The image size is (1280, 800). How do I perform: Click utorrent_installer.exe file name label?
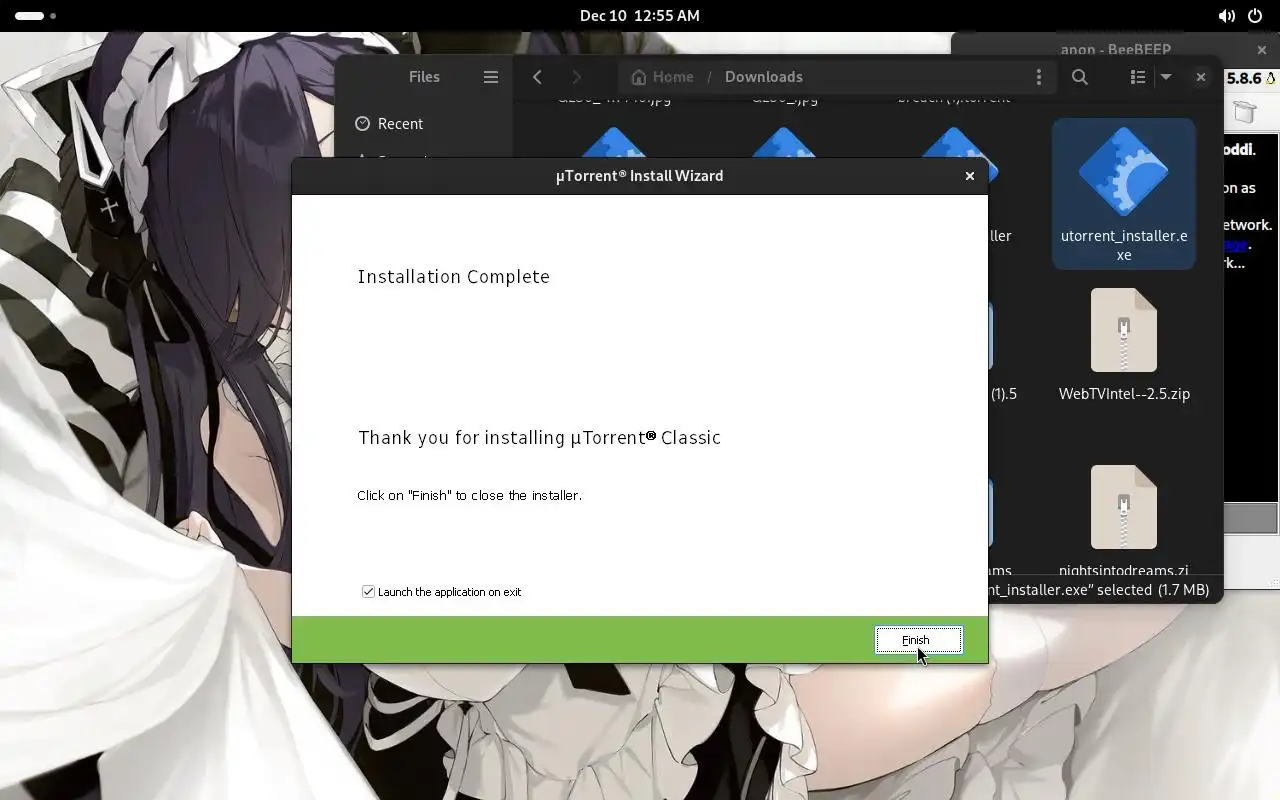click(1124, 245)
